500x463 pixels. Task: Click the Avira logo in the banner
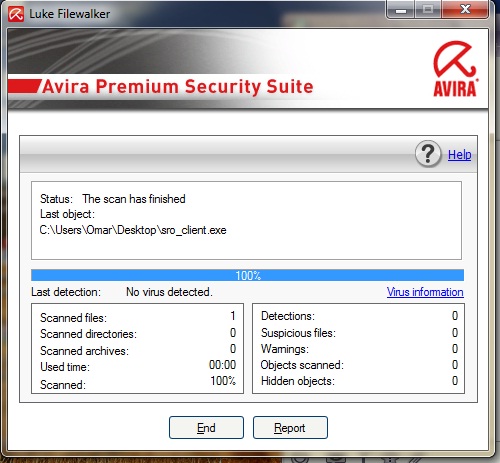(x=455, y=69)
